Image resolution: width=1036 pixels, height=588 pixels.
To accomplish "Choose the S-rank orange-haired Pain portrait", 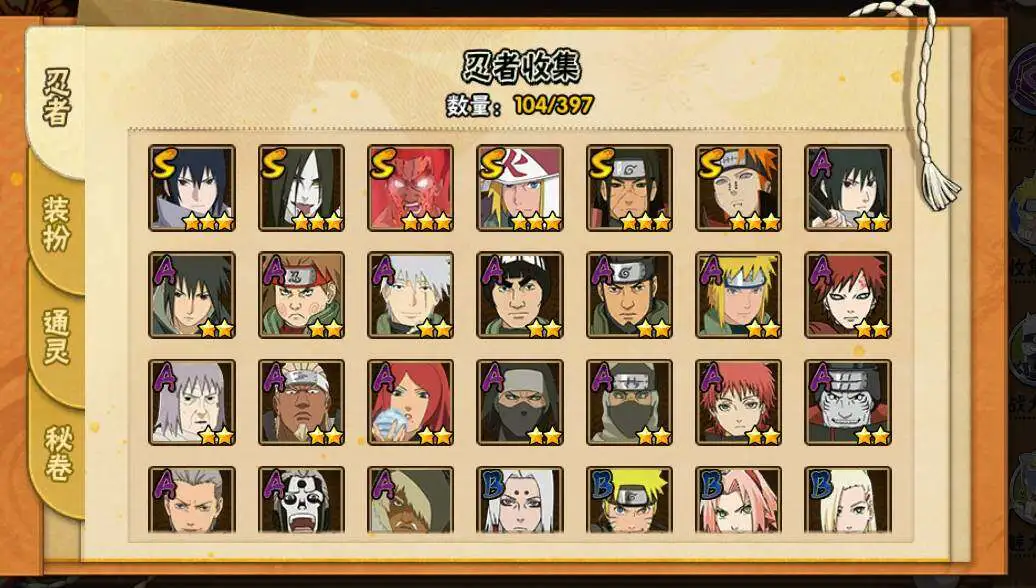I will click(739, 188).
